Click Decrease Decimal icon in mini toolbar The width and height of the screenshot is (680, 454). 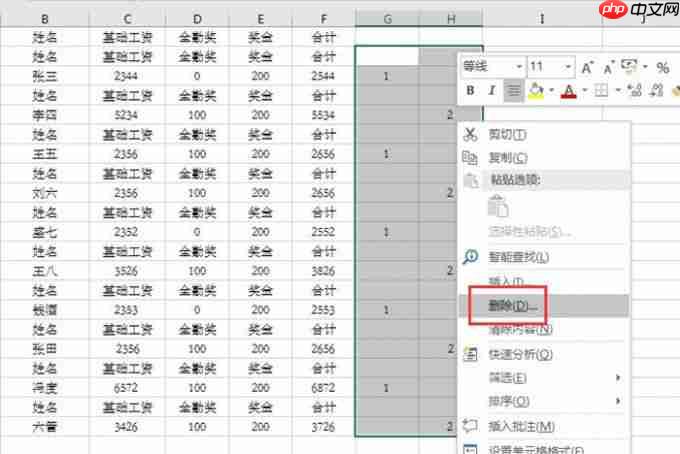point(657,91)
